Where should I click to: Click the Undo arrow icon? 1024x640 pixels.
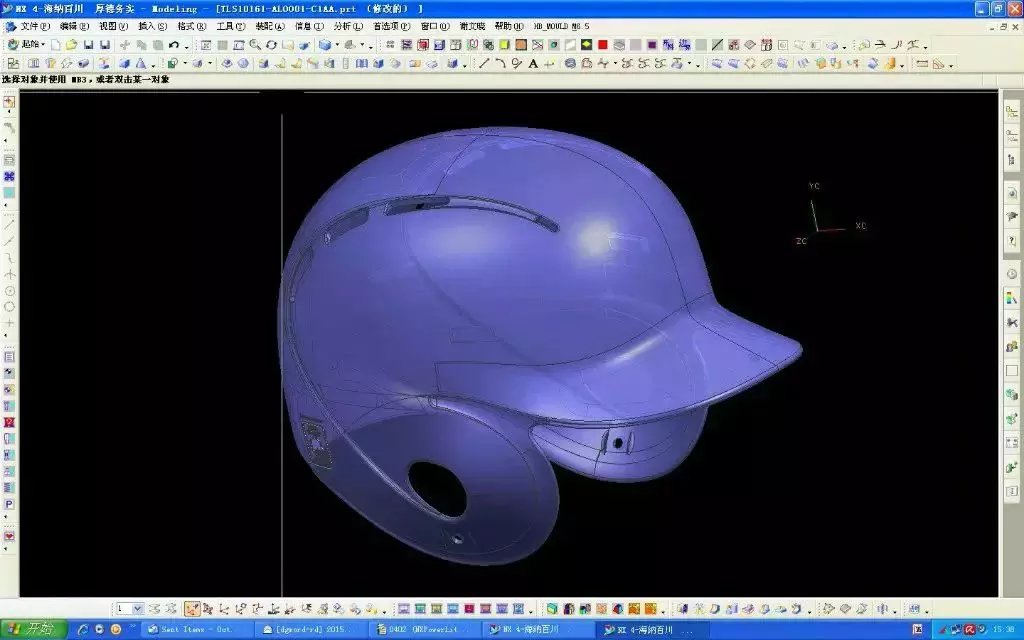coord(174,45)
